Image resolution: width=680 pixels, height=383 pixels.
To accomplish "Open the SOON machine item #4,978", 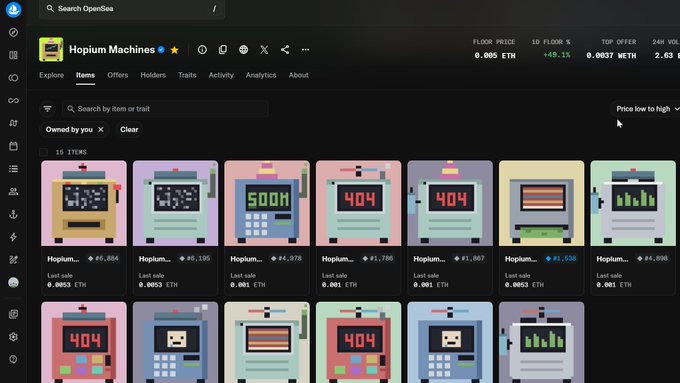I will click(x=267, y=203).
